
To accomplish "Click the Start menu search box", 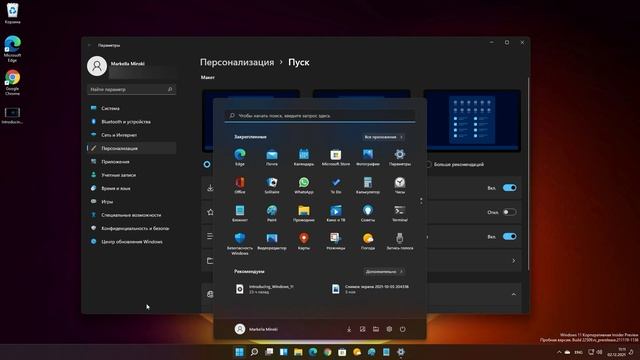I will coord(320,116).
